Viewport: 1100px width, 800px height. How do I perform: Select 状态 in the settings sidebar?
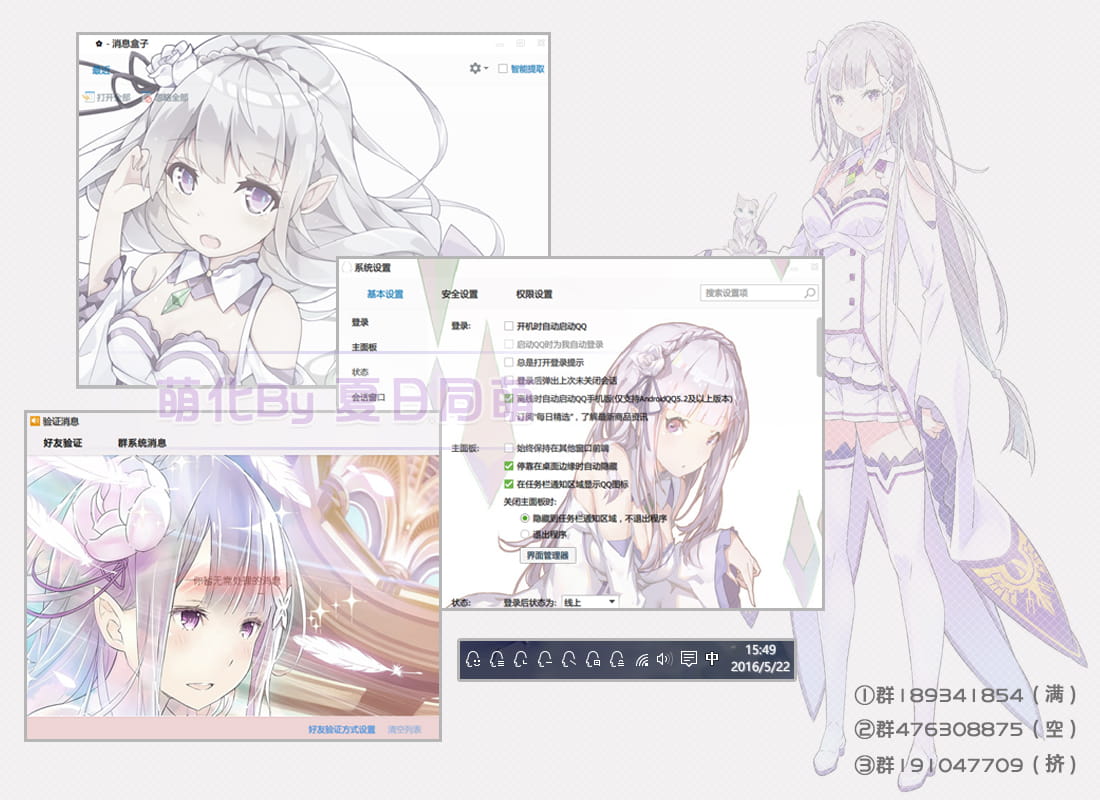[361, 371]
